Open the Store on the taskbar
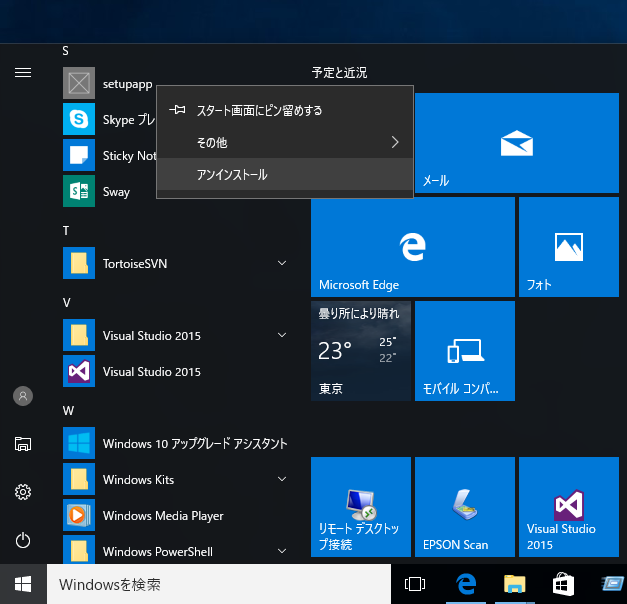This screenshot has width=627, height=604. pos(563,584)
